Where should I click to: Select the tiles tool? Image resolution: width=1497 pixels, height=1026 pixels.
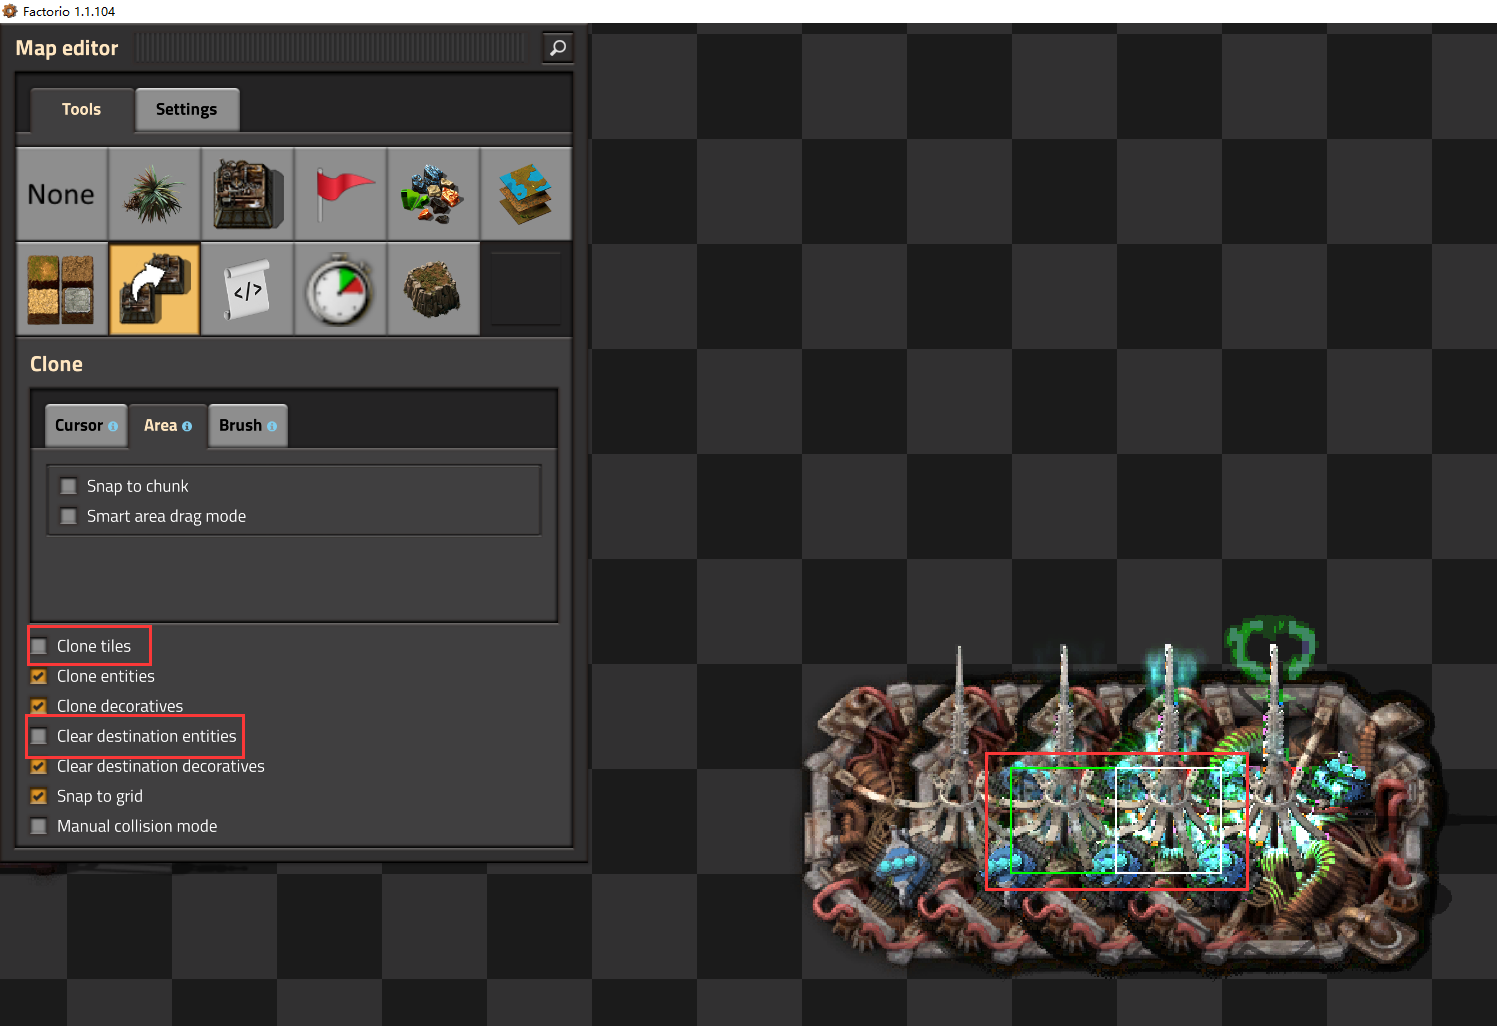coord(62,289)
